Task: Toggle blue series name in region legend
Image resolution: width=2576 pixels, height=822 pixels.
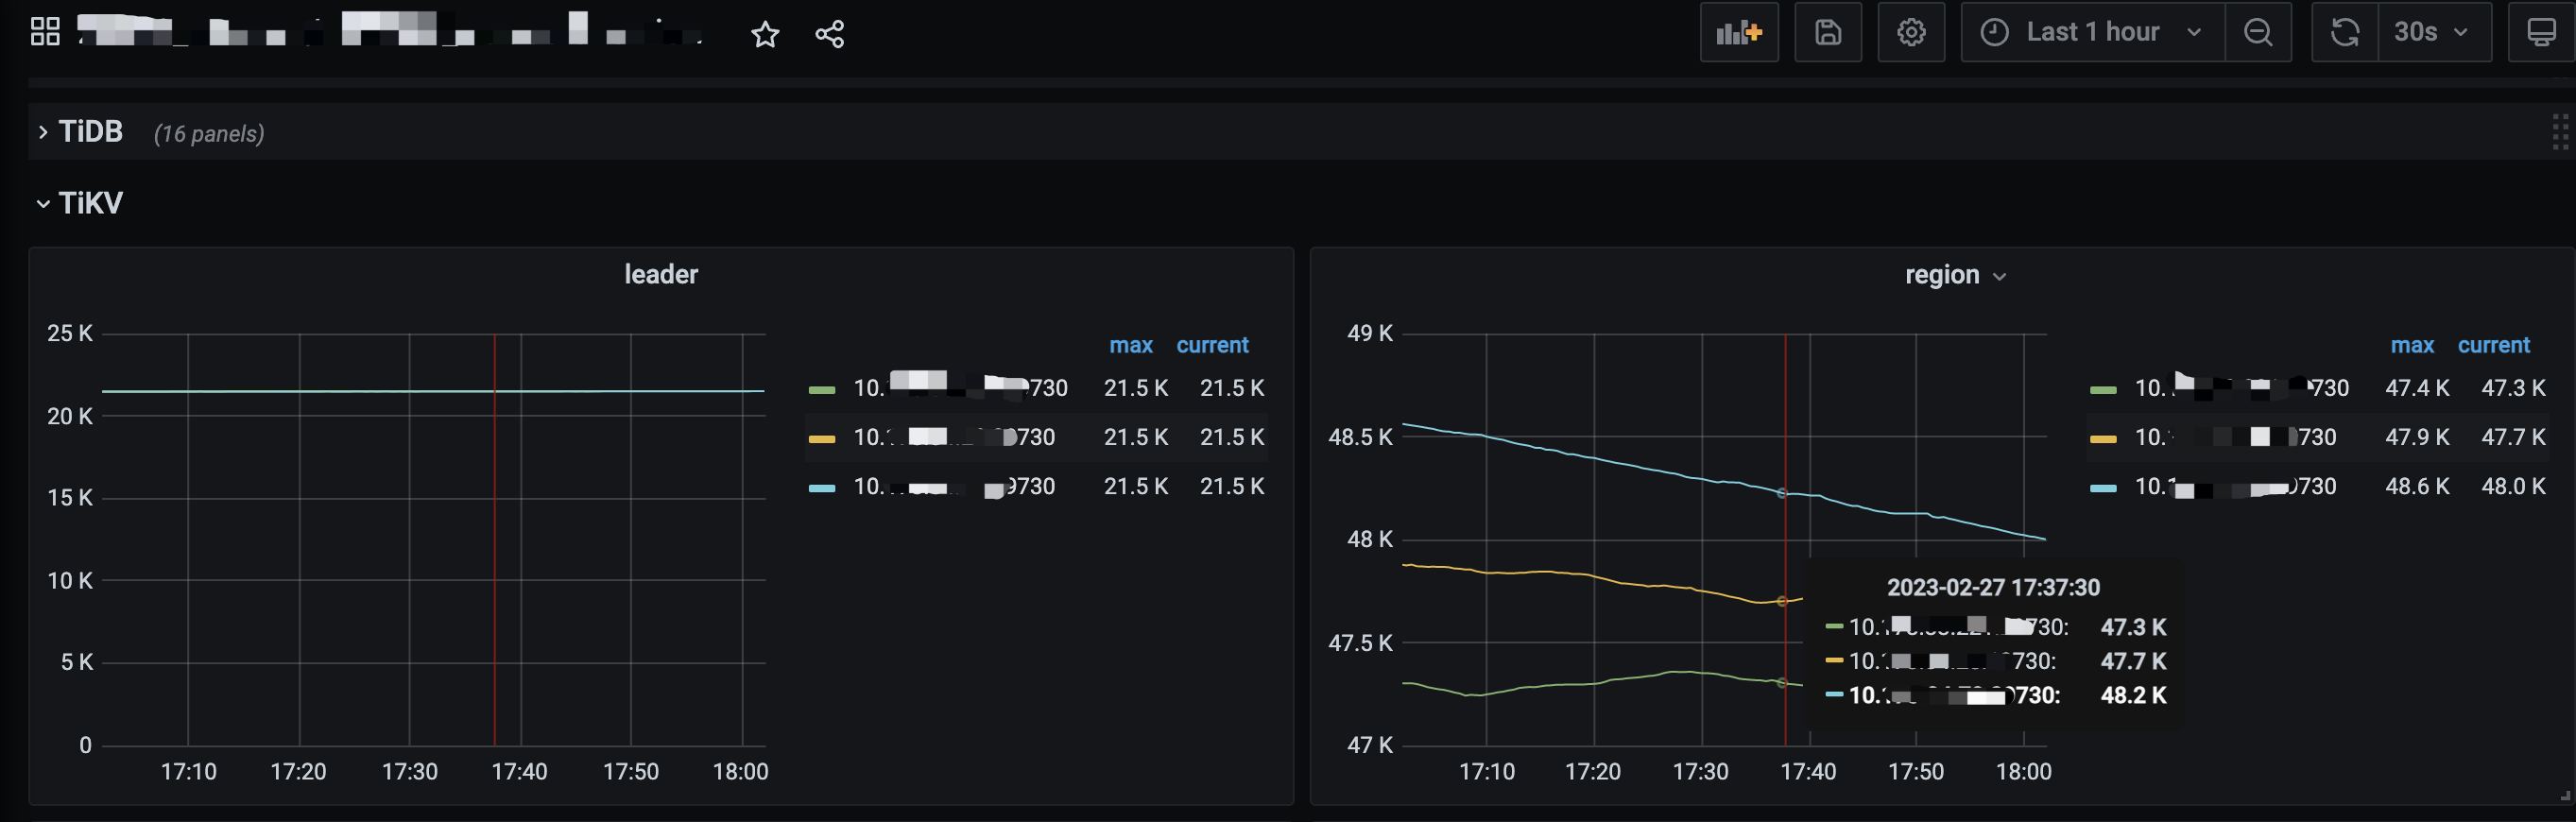Action: (x=2235, y=486)
